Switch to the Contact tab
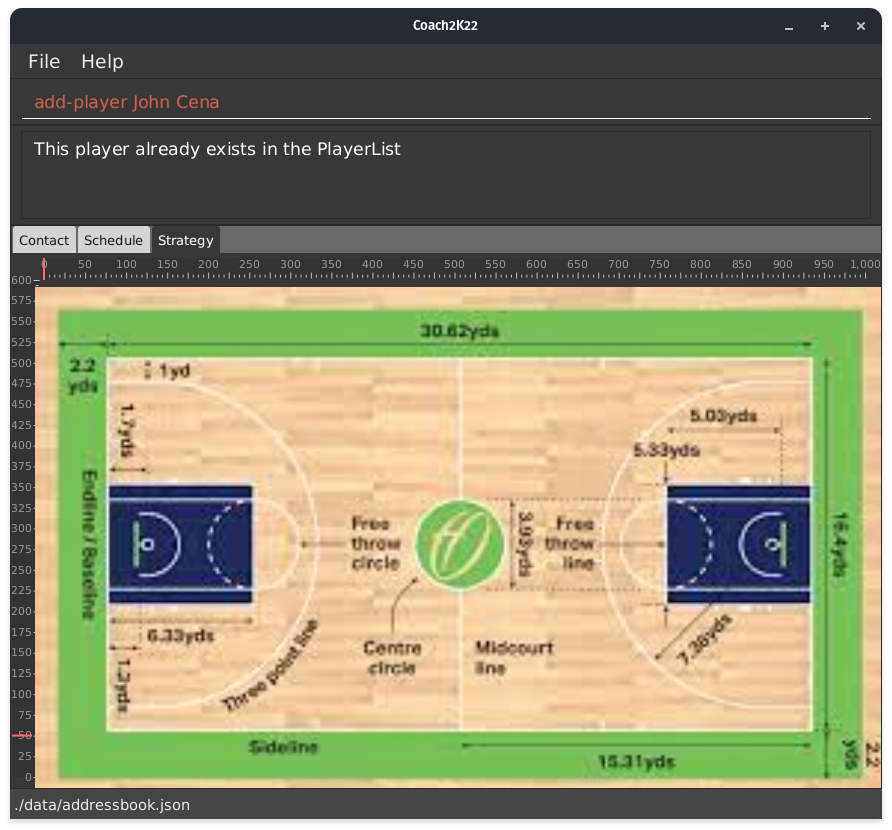The height and width of the screenshot is (830, 892). coord(44,240)
